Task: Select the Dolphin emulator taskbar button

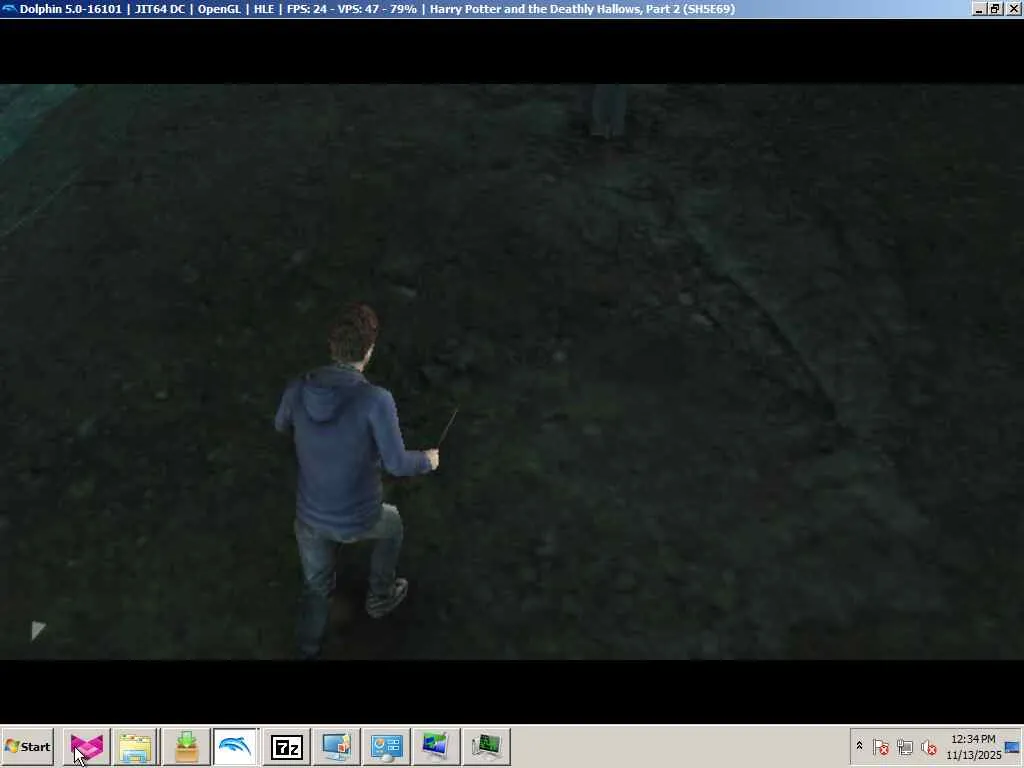Action: click(x=236, y=746)
